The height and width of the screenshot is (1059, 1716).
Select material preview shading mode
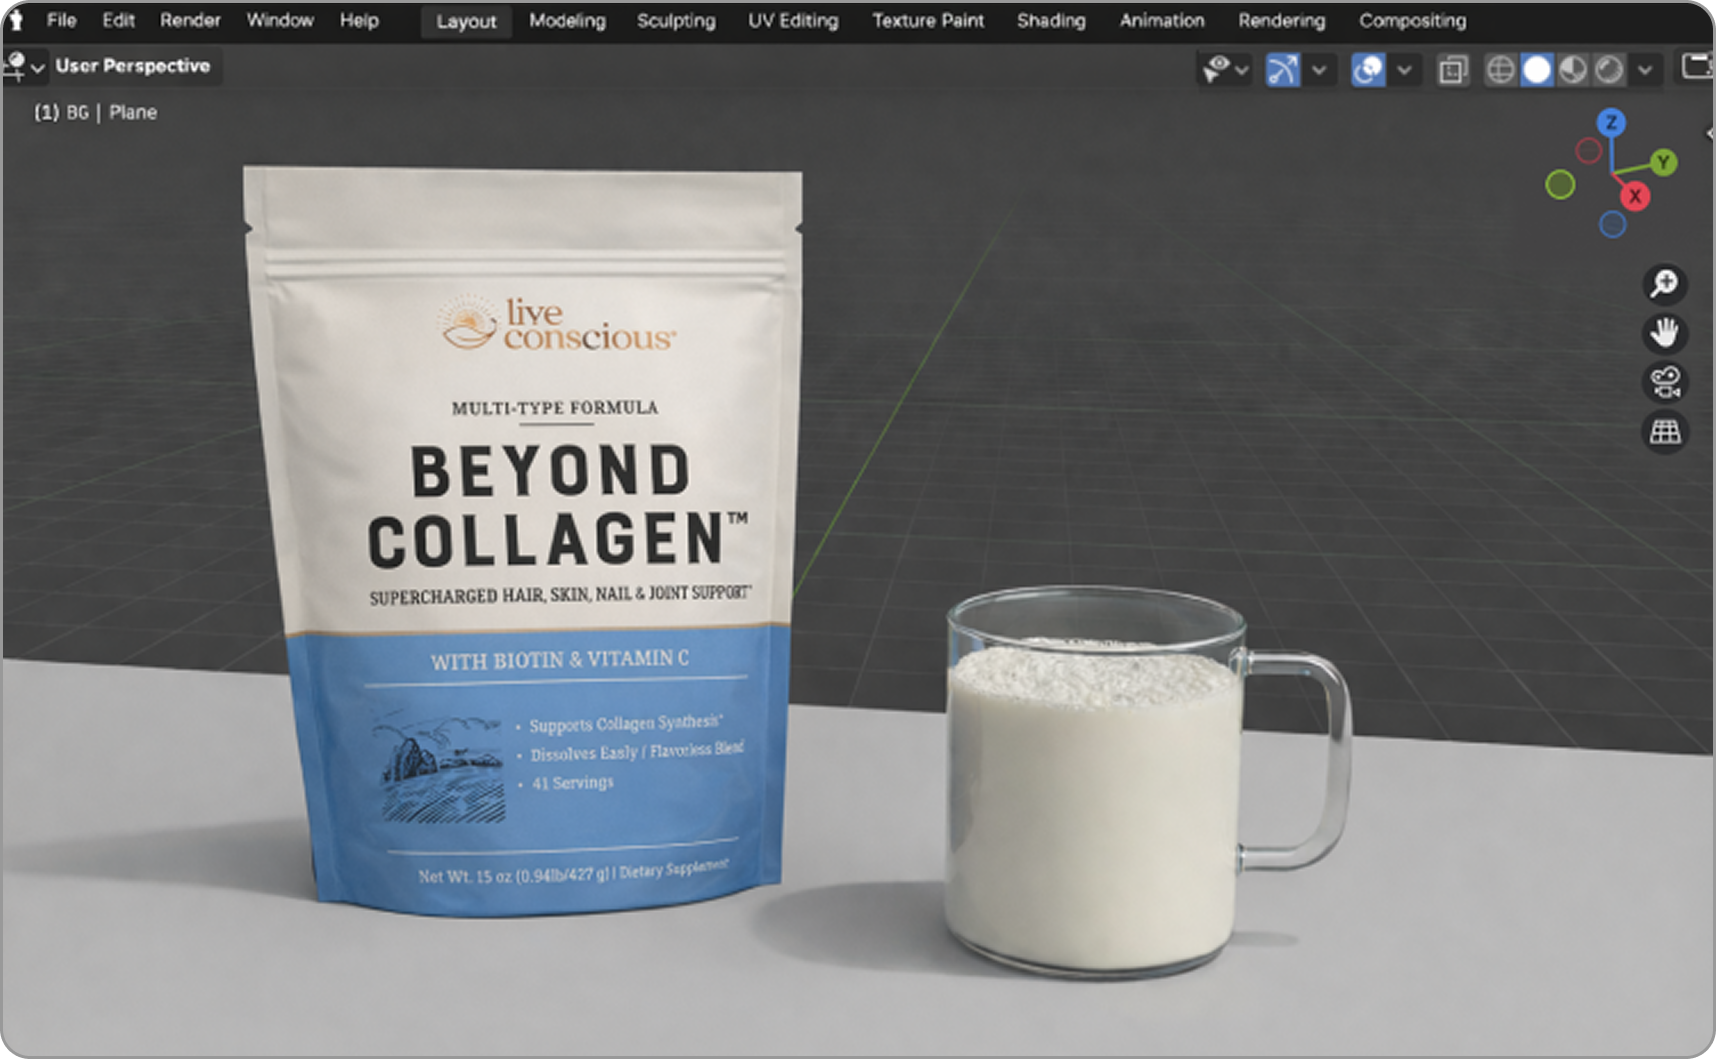click(x=1573, y=69)
